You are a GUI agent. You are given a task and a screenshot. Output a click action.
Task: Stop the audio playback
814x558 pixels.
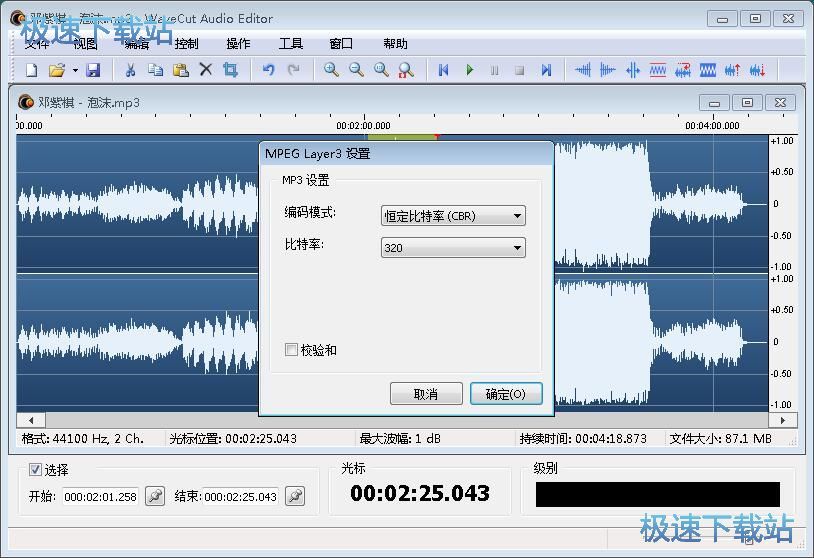pos(520,70)
